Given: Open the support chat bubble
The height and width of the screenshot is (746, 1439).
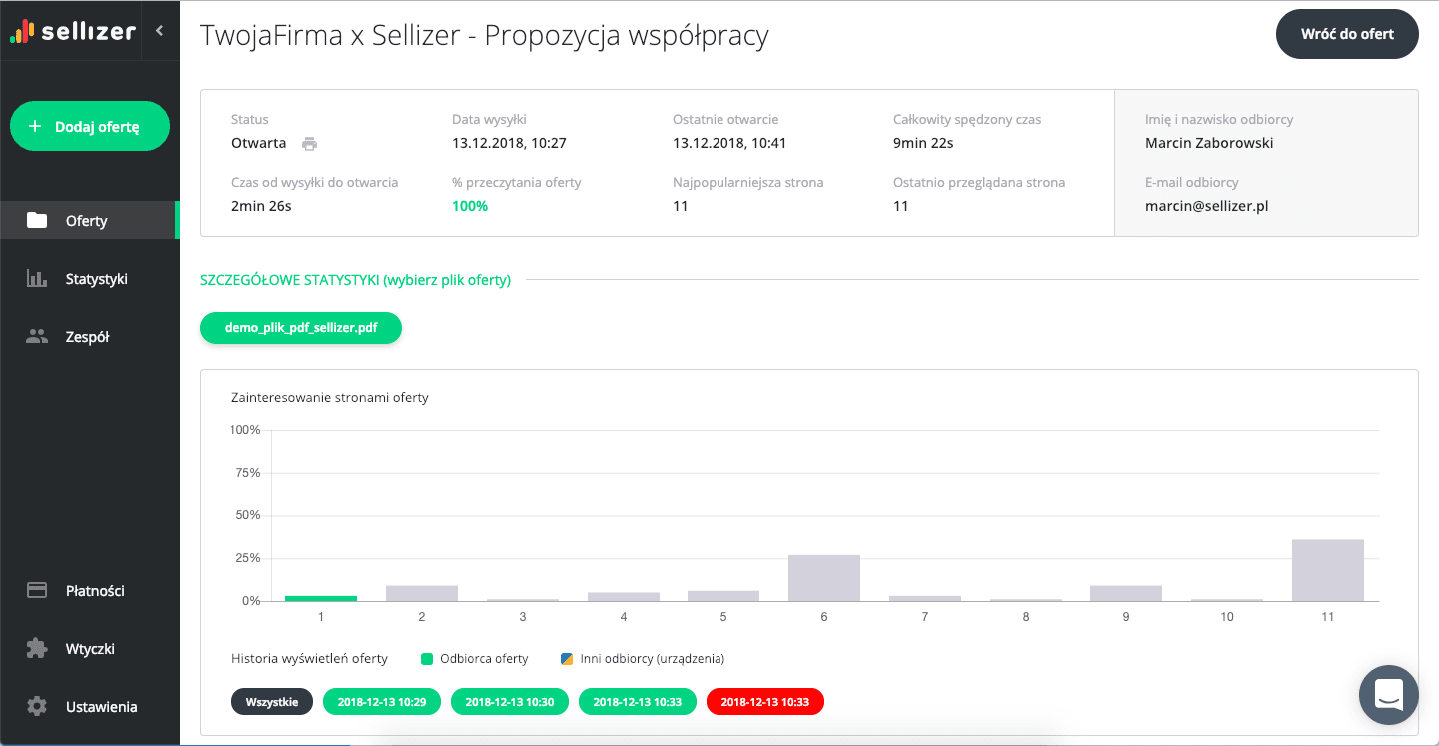Looking at the screenshot, I should [x=1388, y=695].
